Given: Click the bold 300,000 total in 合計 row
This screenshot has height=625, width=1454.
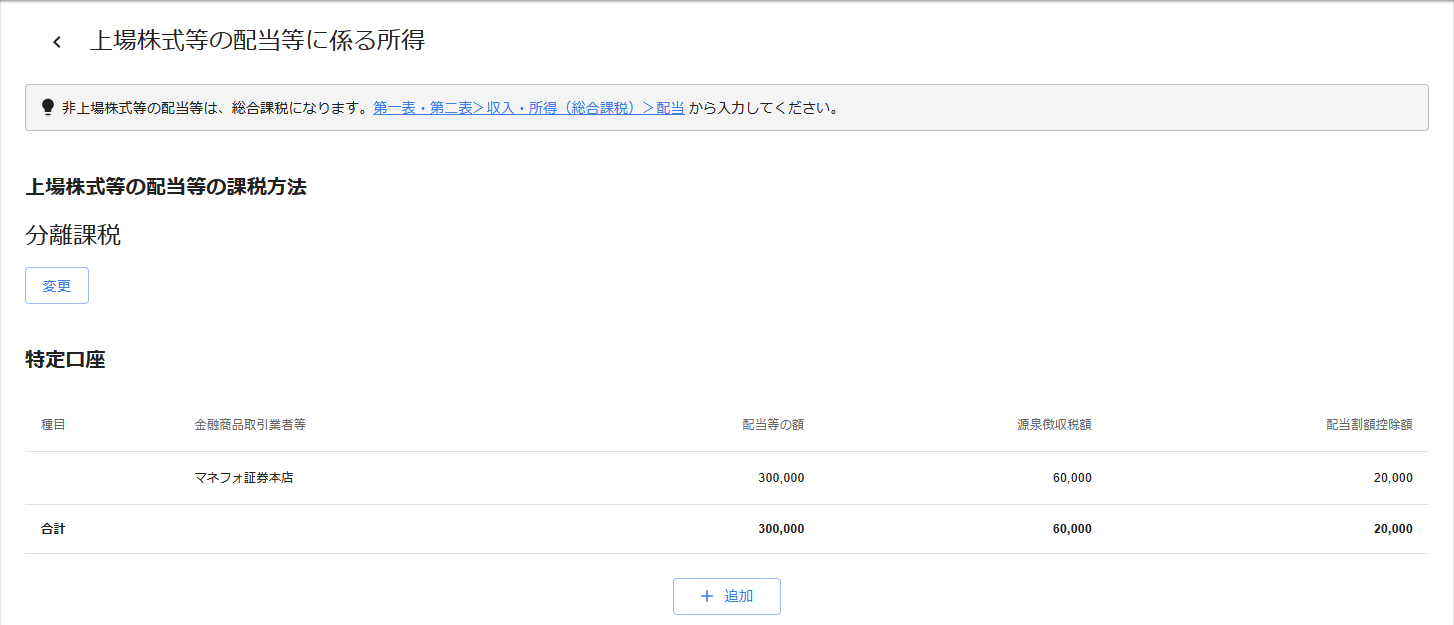Looking at the screenshot, I should pyautogui.click(x=780, y=529).
